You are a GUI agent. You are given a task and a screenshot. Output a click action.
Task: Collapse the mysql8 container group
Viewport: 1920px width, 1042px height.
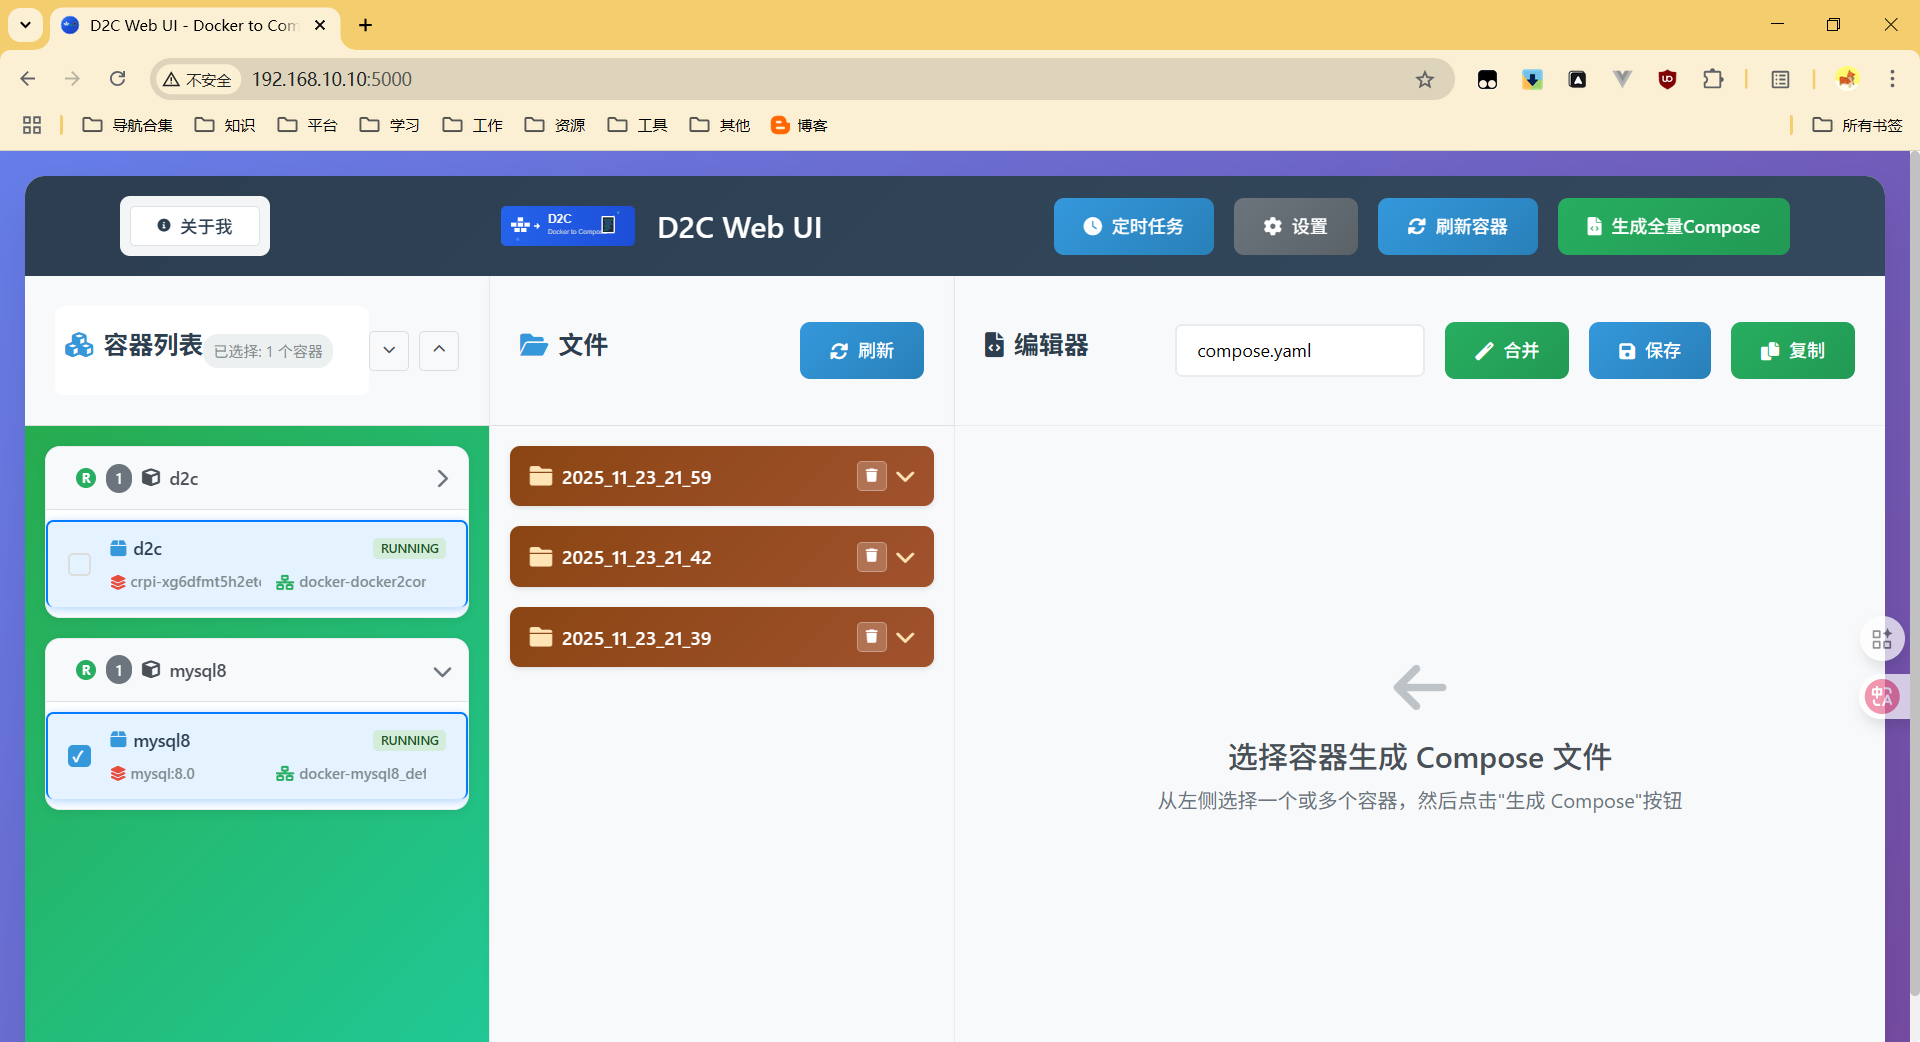pos(442,671)
